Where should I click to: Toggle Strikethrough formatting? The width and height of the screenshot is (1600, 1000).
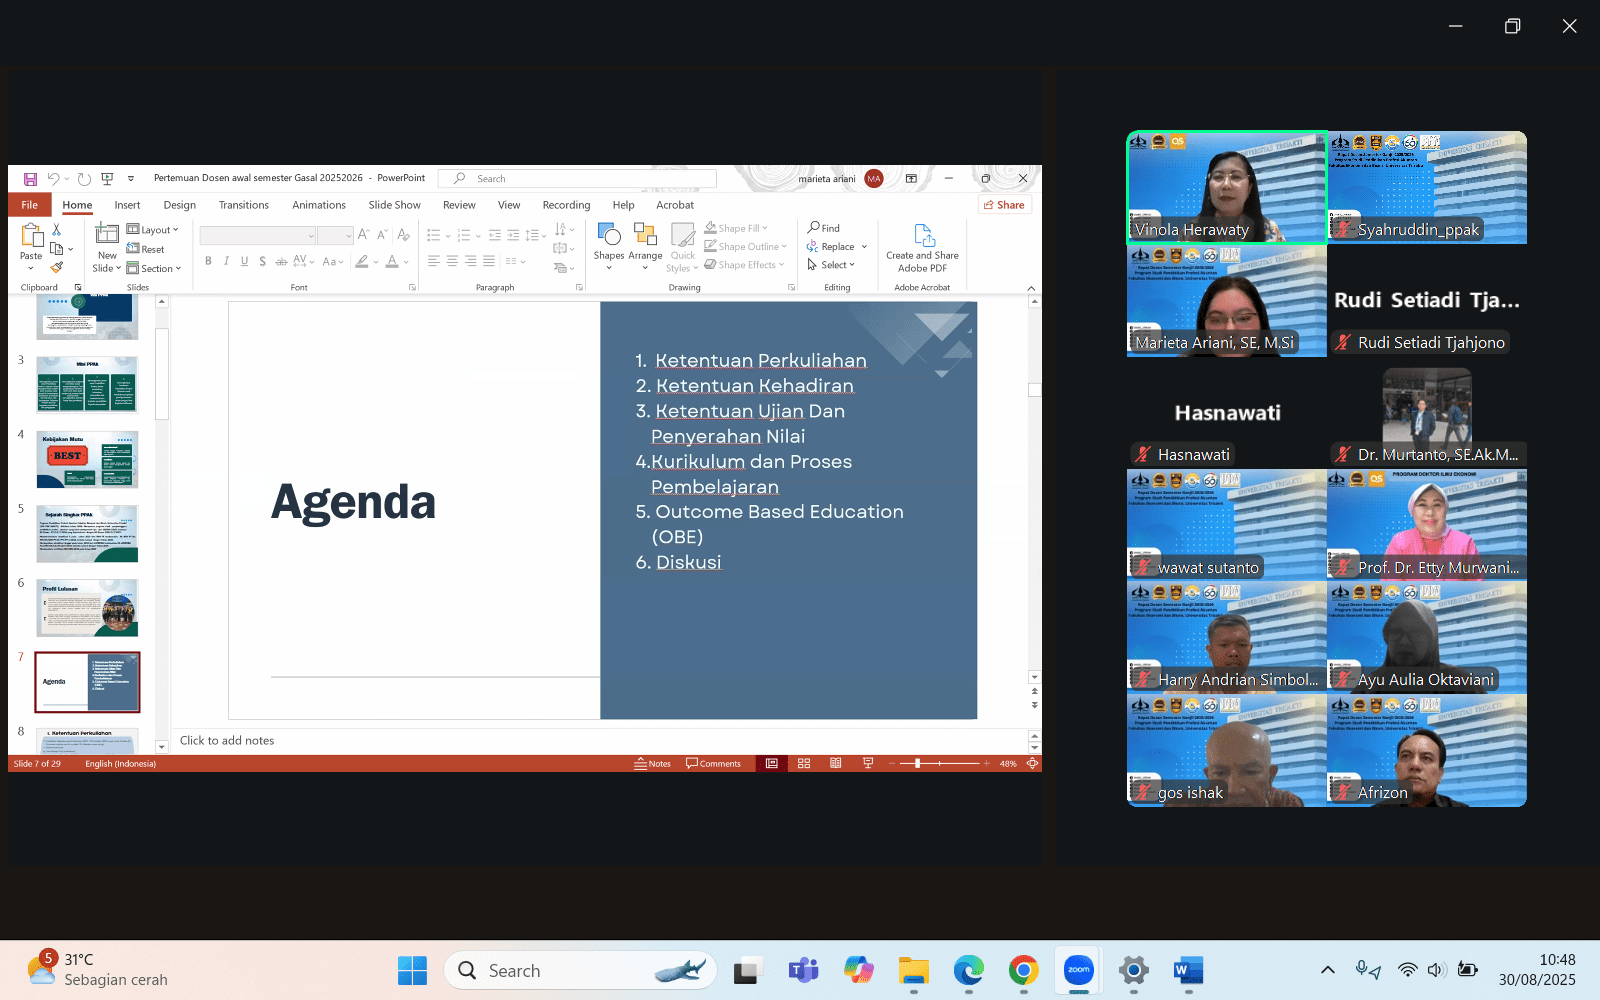tap(281, 261)
